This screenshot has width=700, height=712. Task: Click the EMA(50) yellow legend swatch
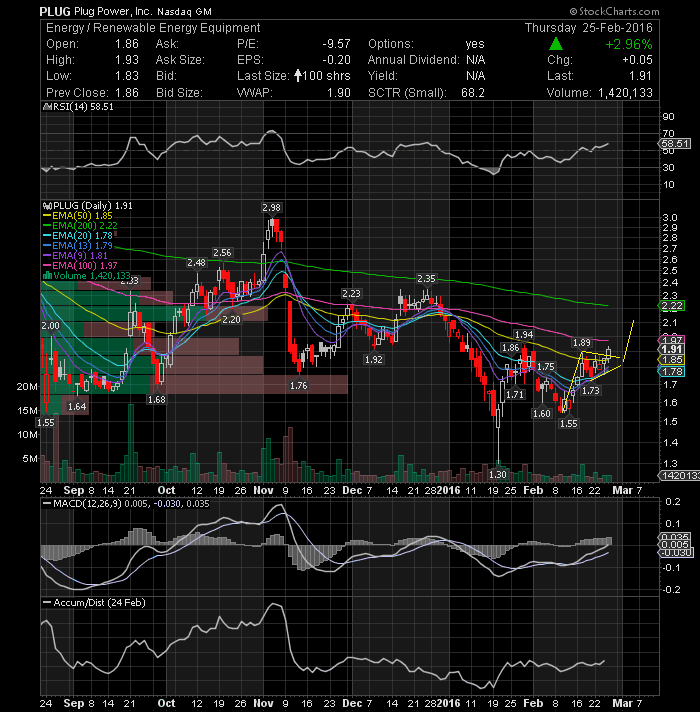click(47, 216)
